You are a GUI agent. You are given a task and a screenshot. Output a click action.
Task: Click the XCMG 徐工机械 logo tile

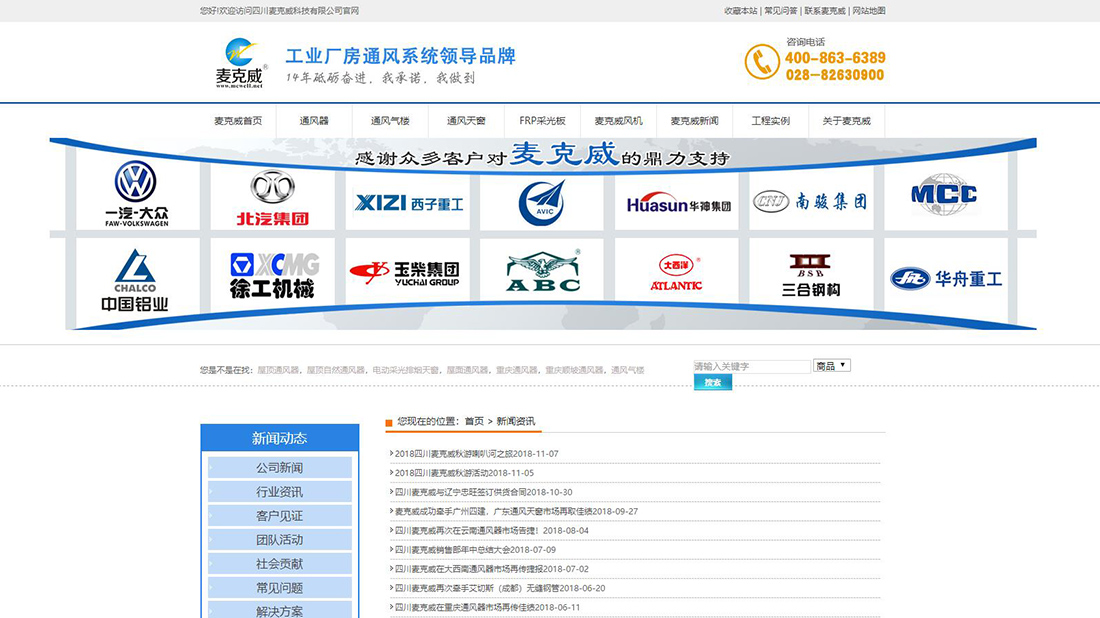272,274
